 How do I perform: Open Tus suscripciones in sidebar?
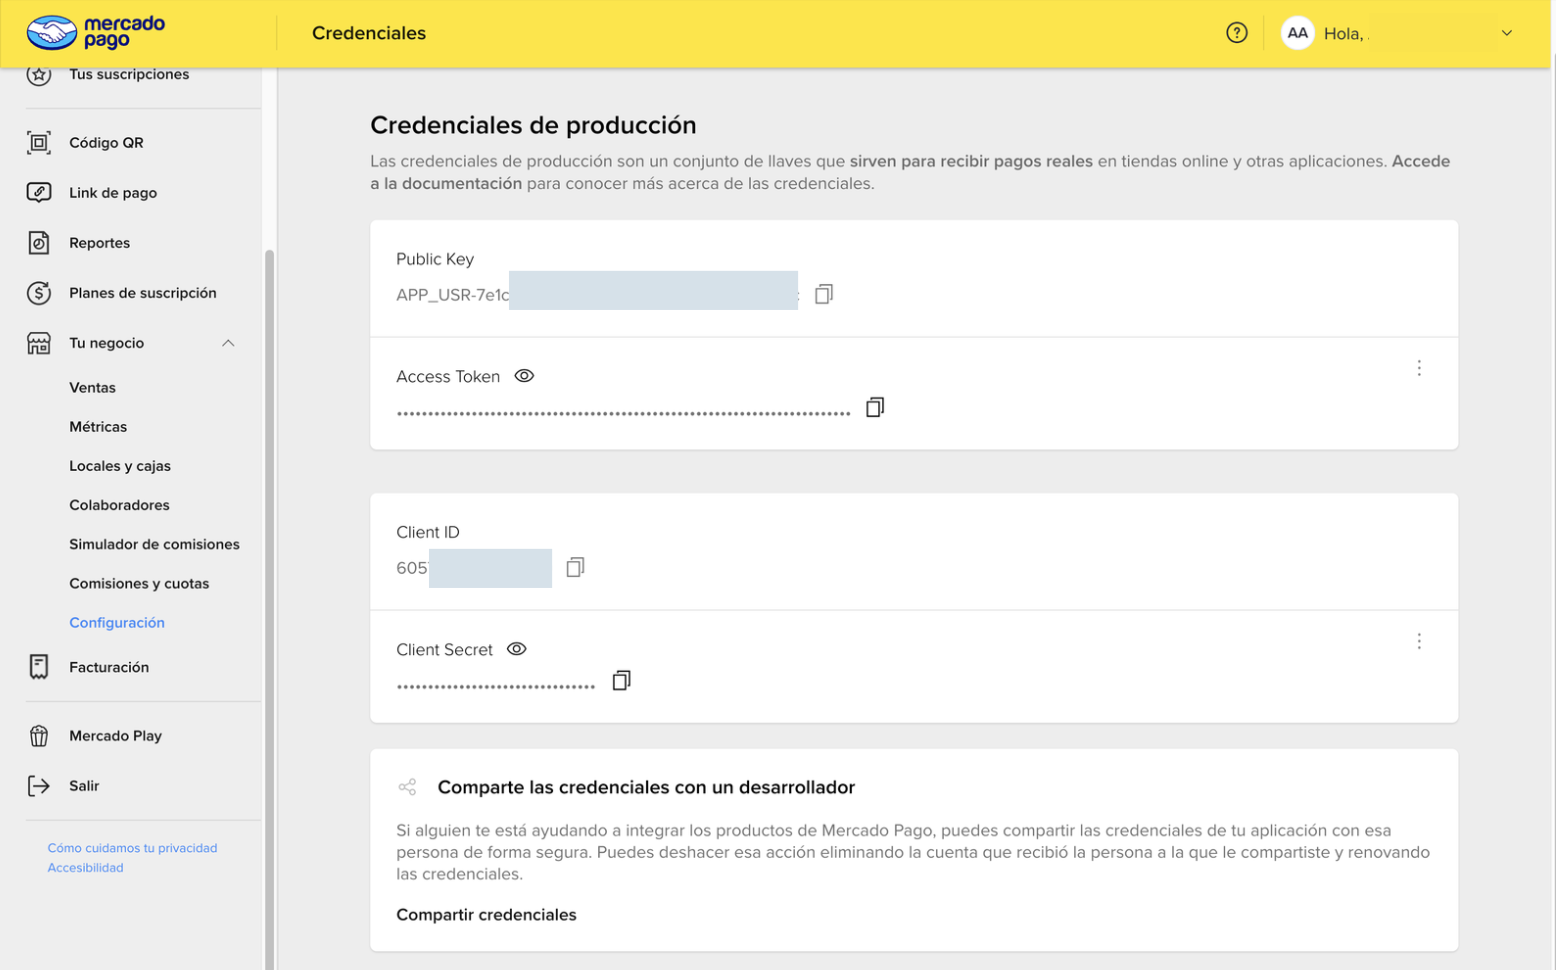pos(129,75)
